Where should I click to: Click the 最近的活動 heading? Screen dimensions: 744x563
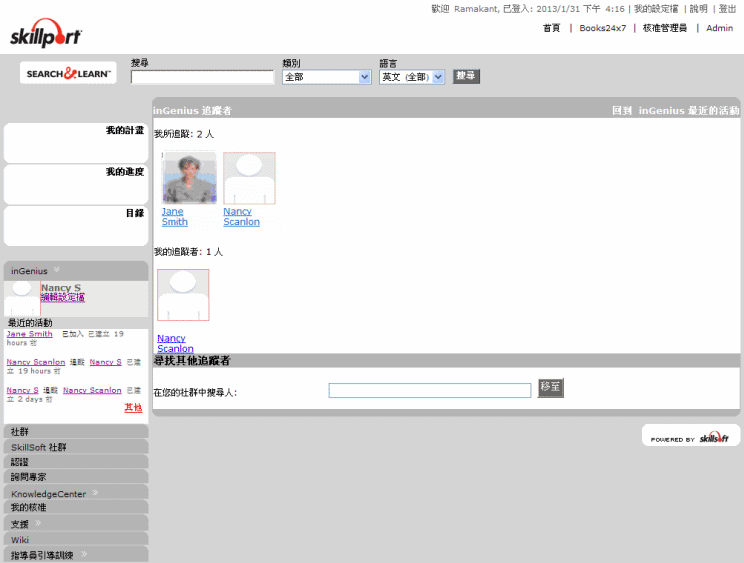tap(30, 323)
